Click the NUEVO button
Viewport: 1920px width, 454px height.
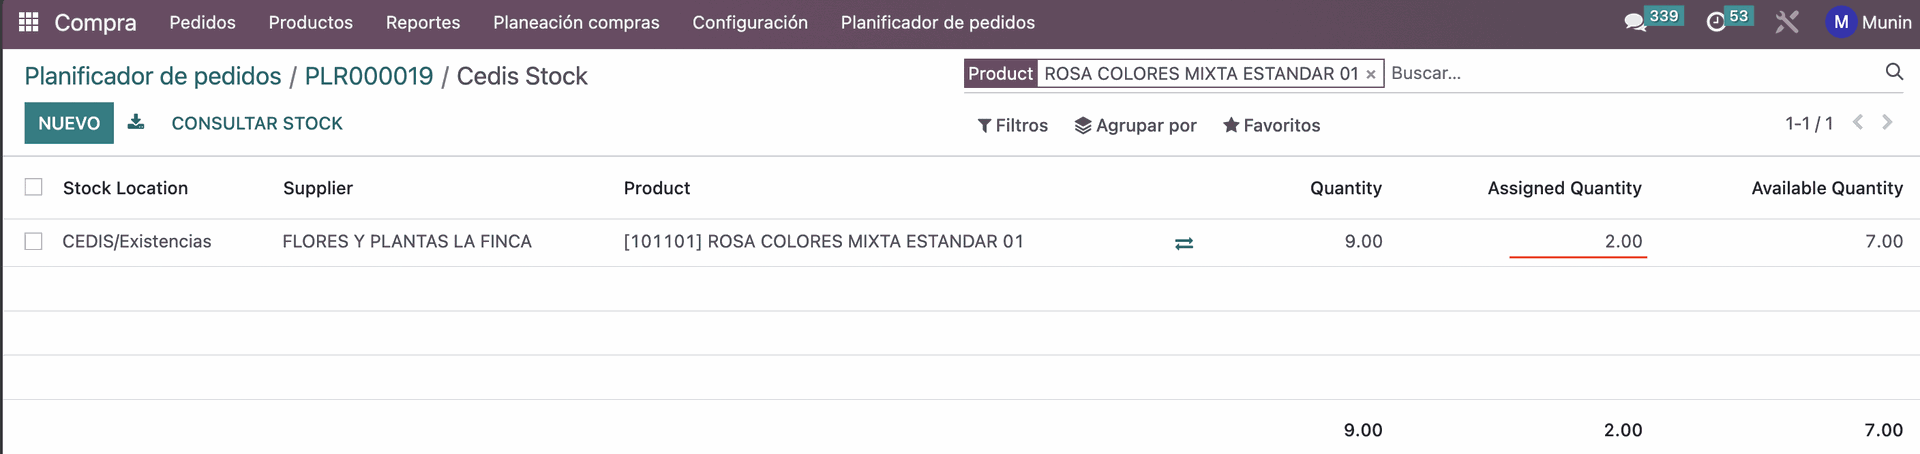[x=69, y=123]
